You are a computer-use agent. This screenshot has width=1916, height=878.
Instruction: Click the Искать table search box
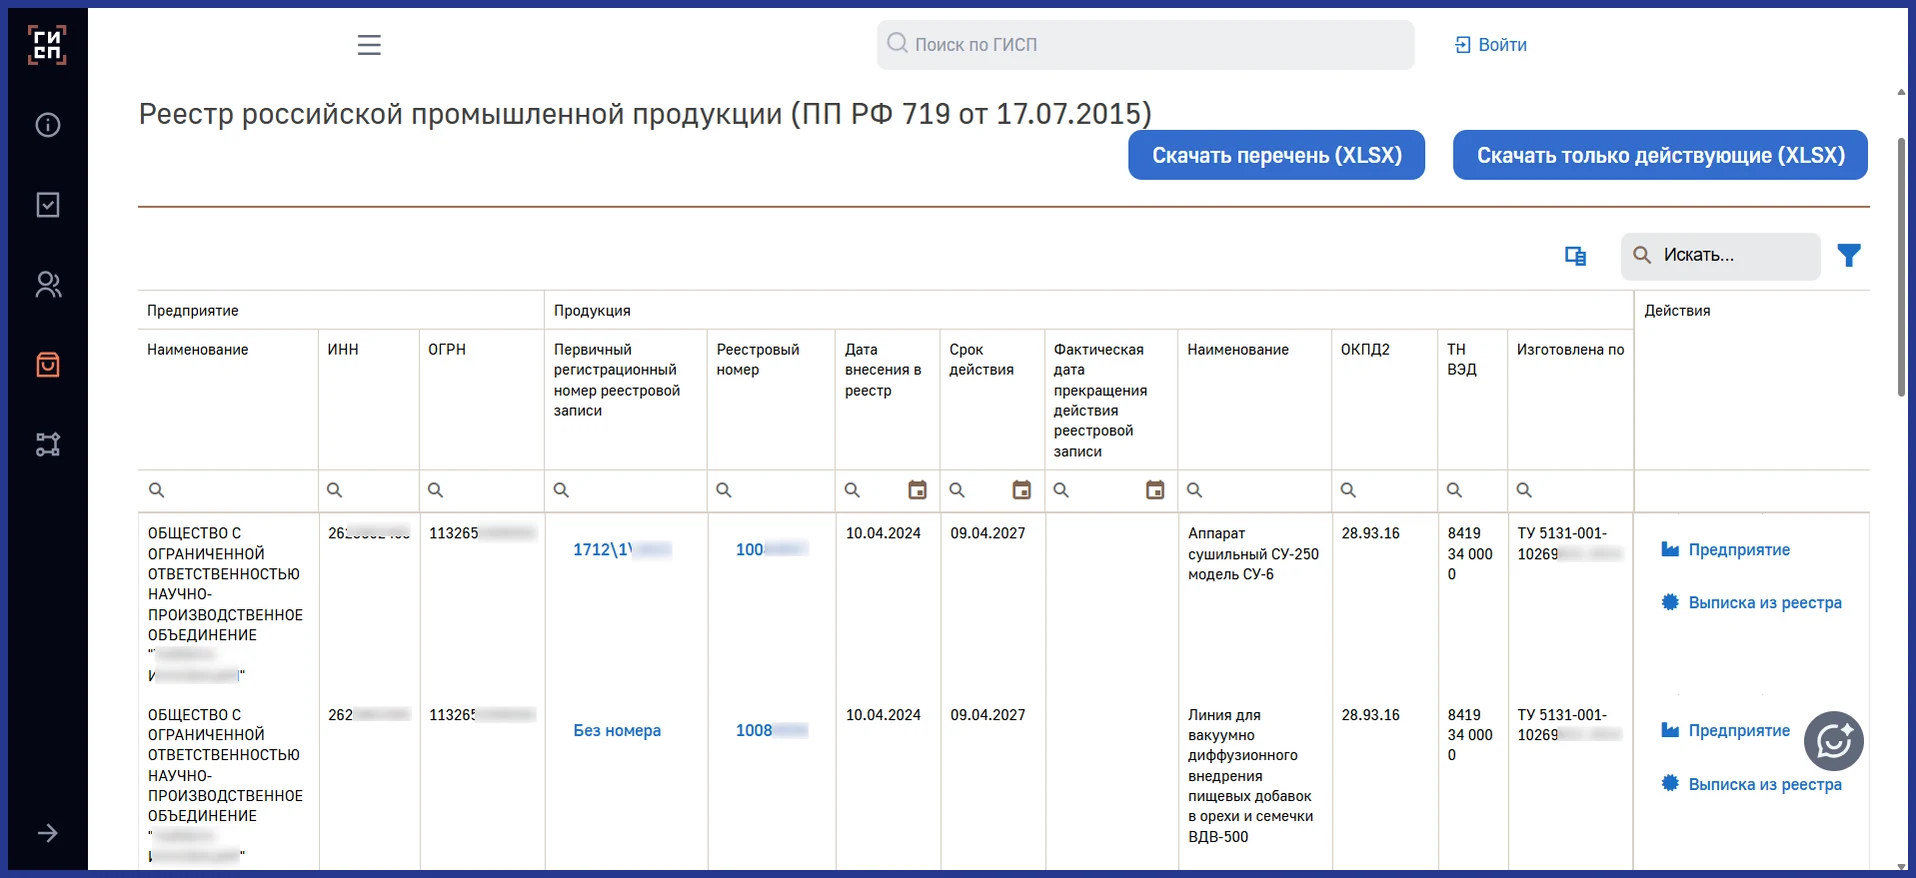coord(1720,256)
